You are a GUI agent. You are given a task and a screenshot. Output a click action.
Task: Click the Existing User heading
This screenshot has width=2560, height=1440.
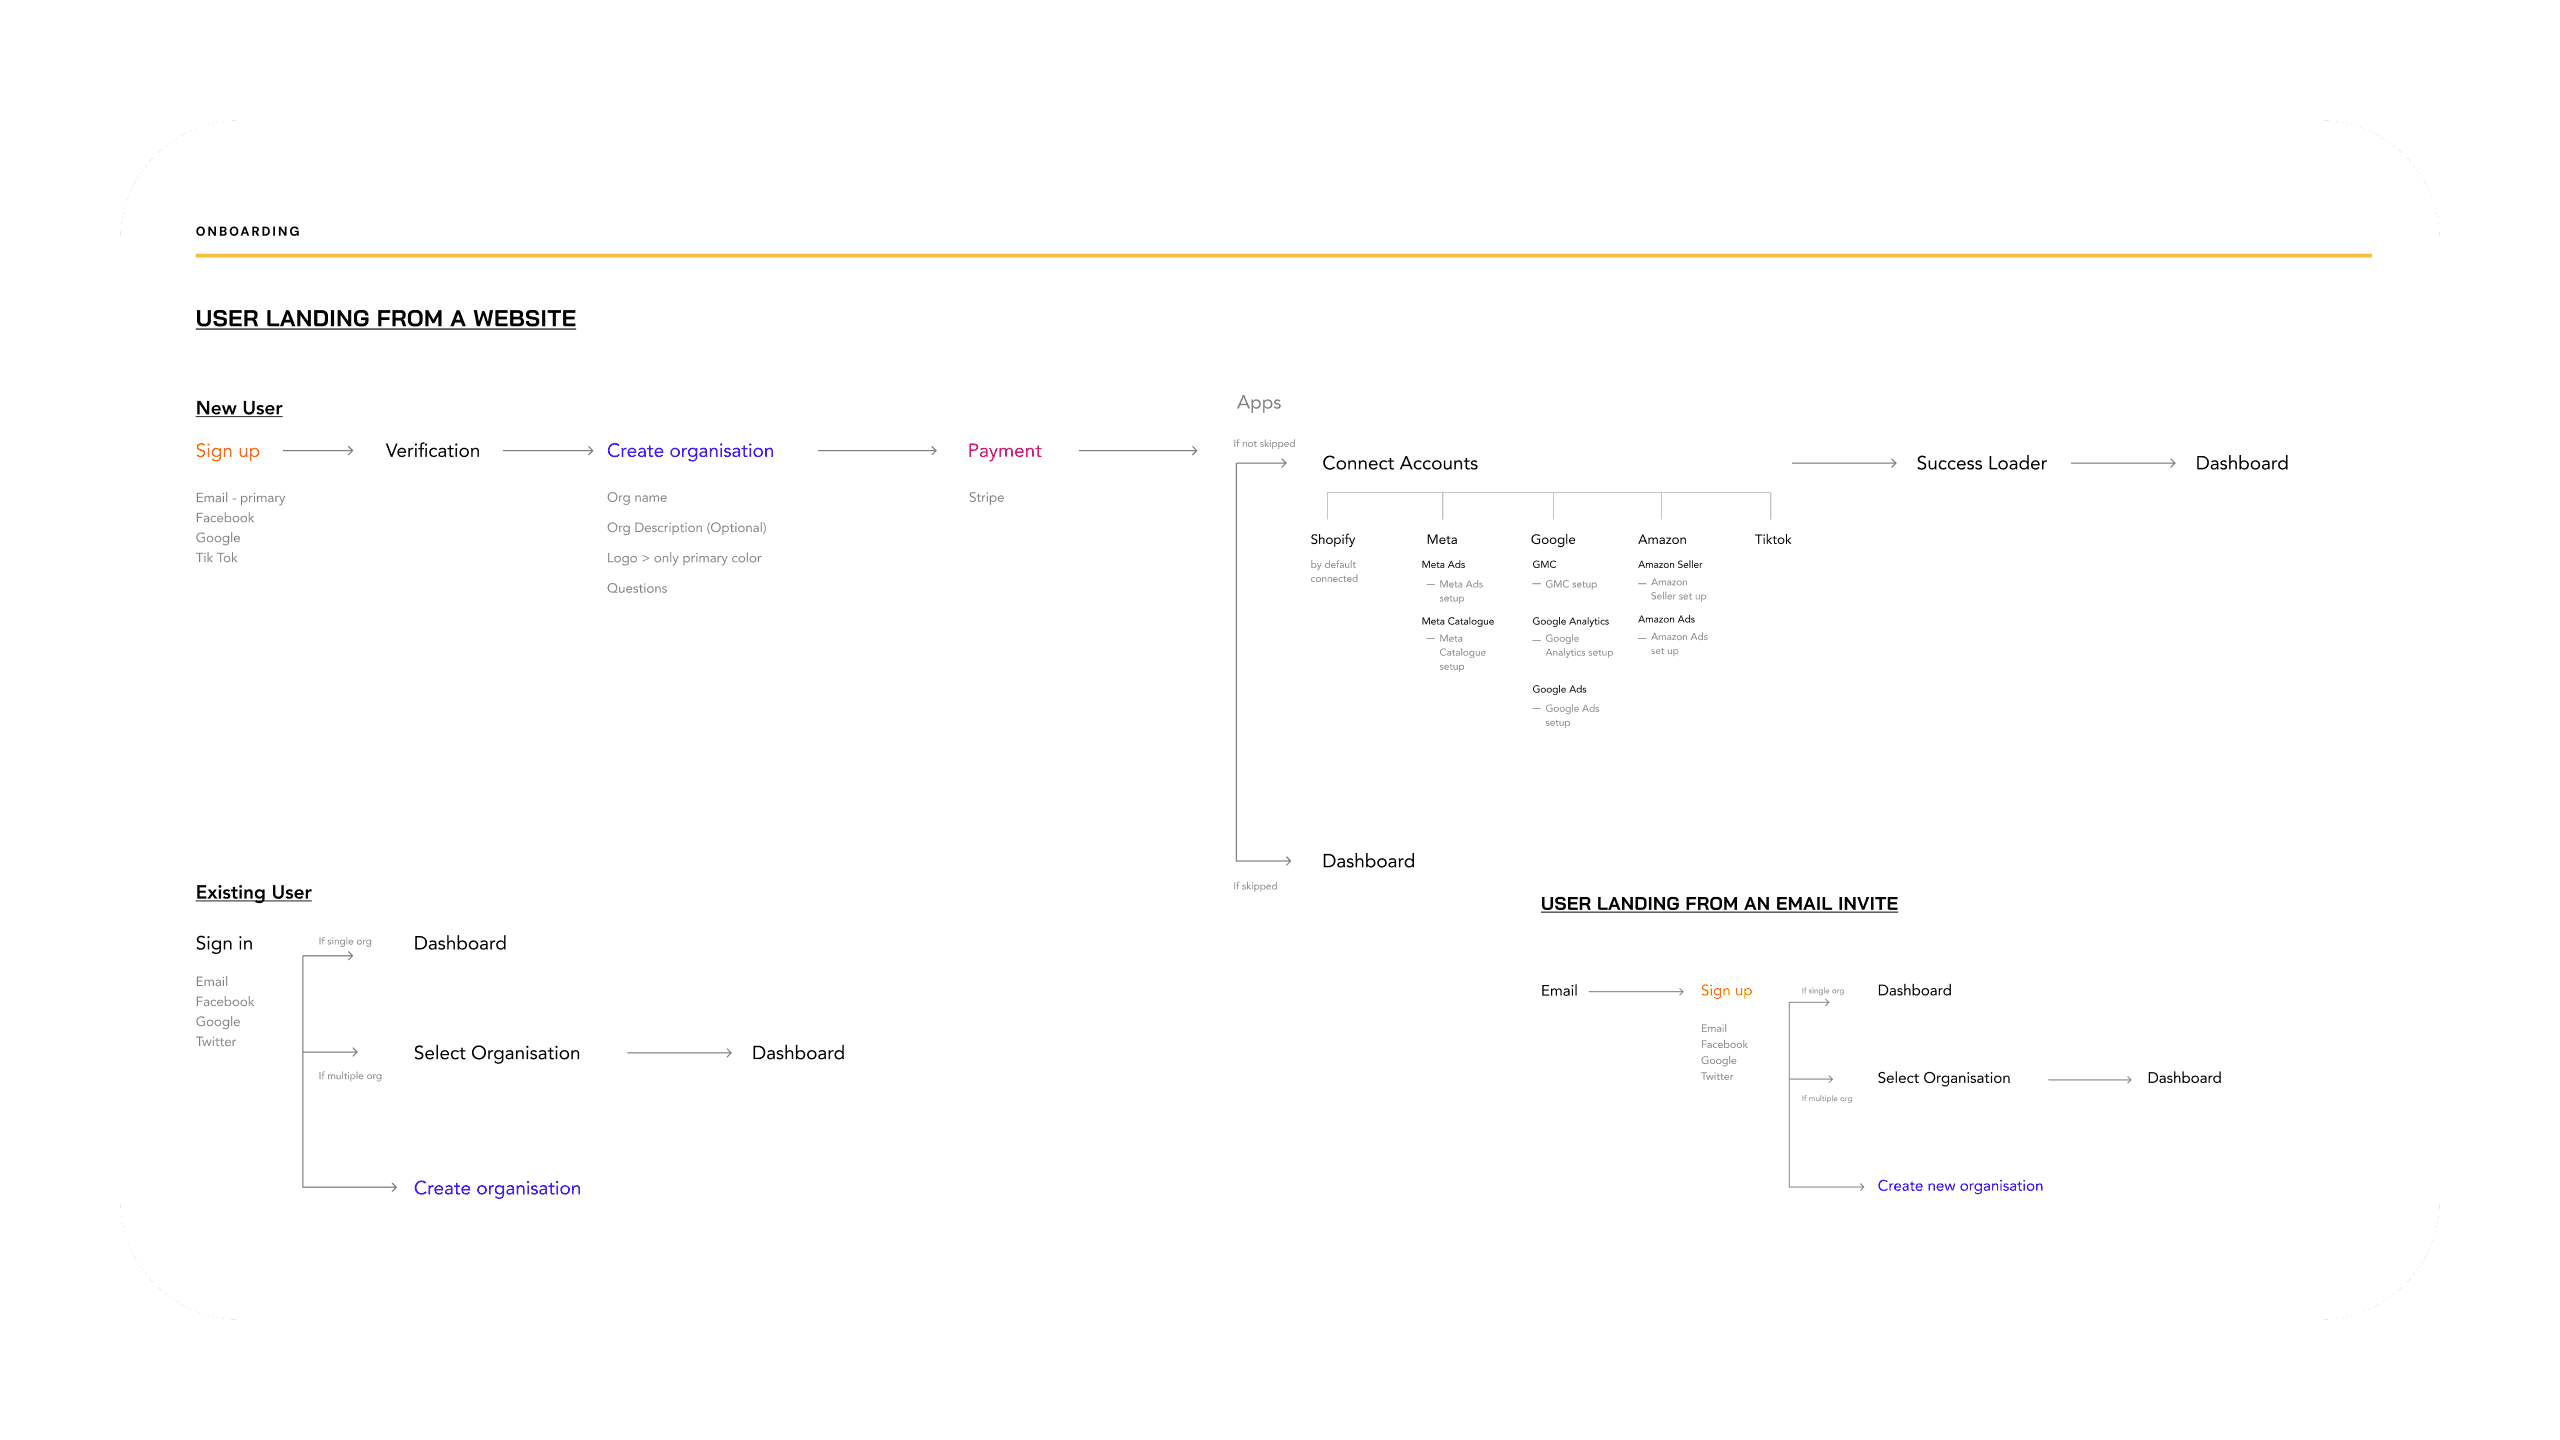tap(253, 892)
